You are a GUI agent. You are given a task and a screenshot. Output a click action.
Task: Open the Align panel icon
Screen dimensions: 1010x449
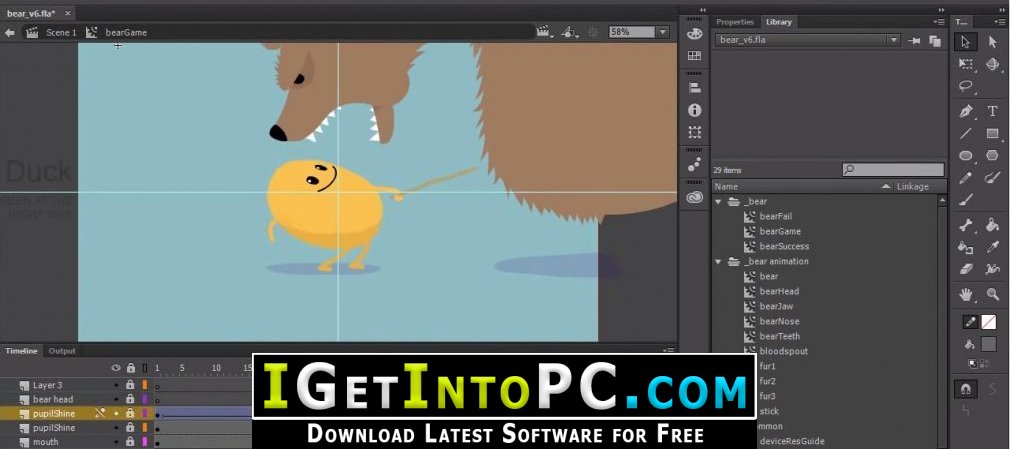(694, 88)
